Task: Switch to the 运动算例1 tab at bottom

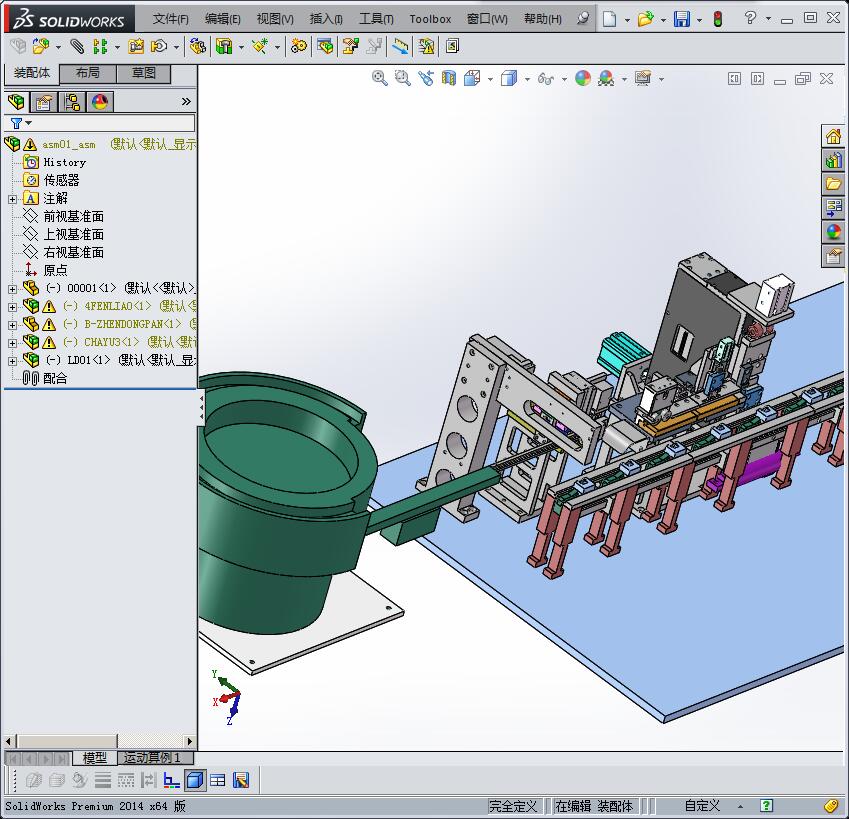Action: (152, 758)
